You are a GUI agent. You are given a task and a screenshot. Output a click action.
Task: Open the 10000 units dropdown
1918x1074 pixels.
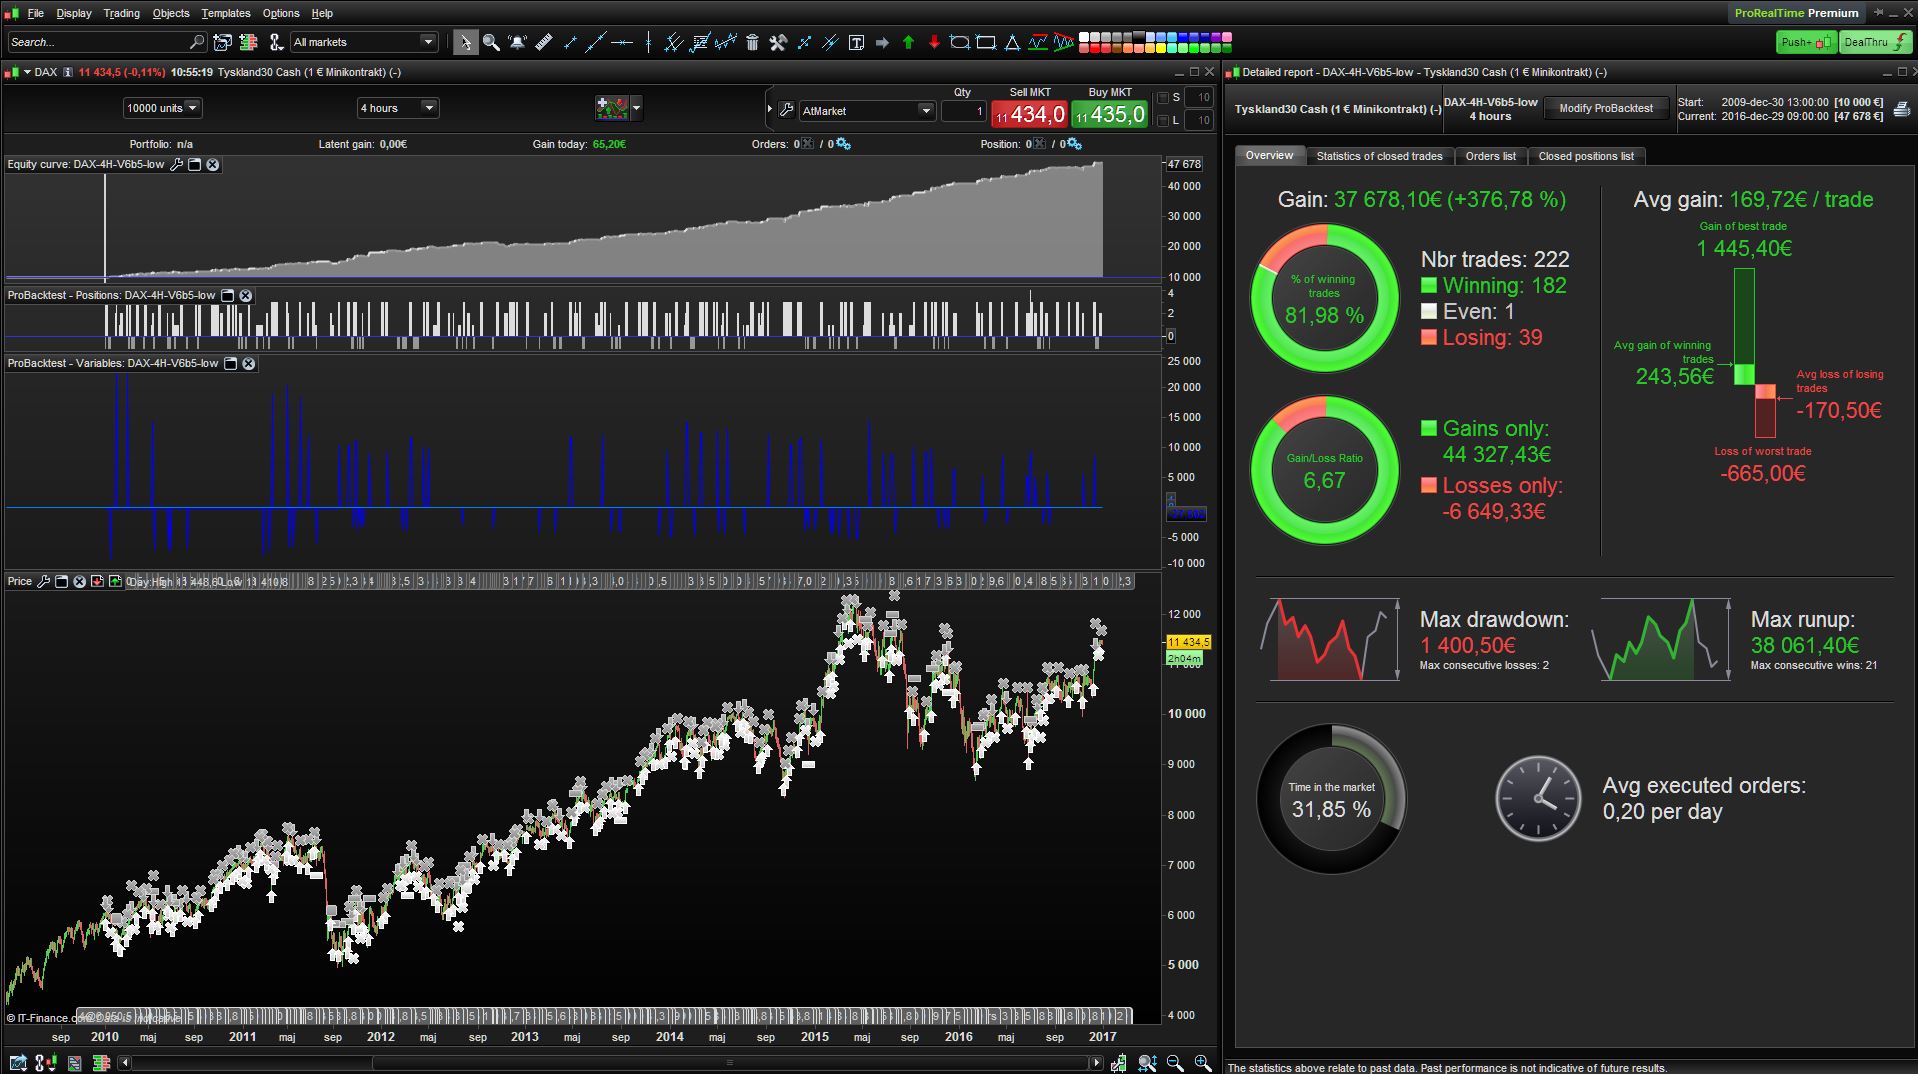point(162,108)
